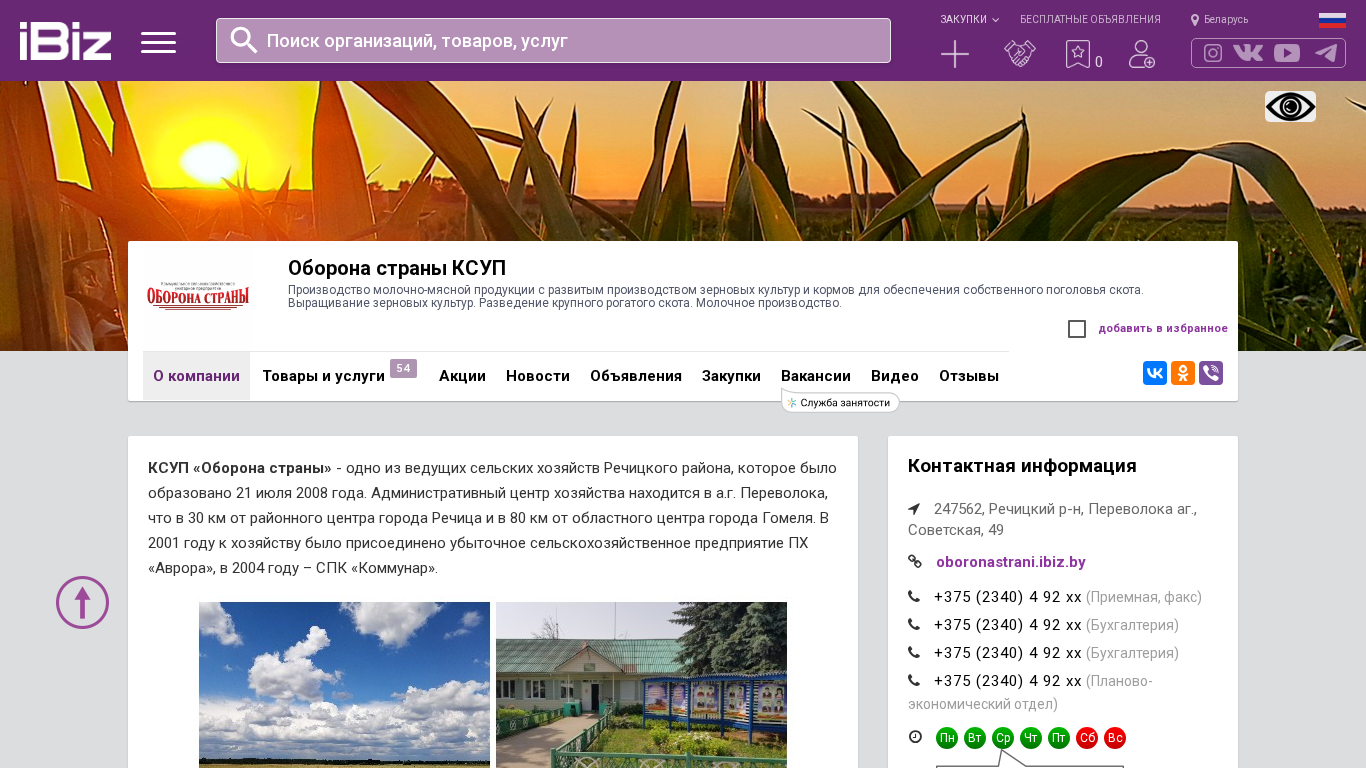The image size is (1366, 768).
Task: Open the VK icon in header
Action: (x=1248, y=53)
